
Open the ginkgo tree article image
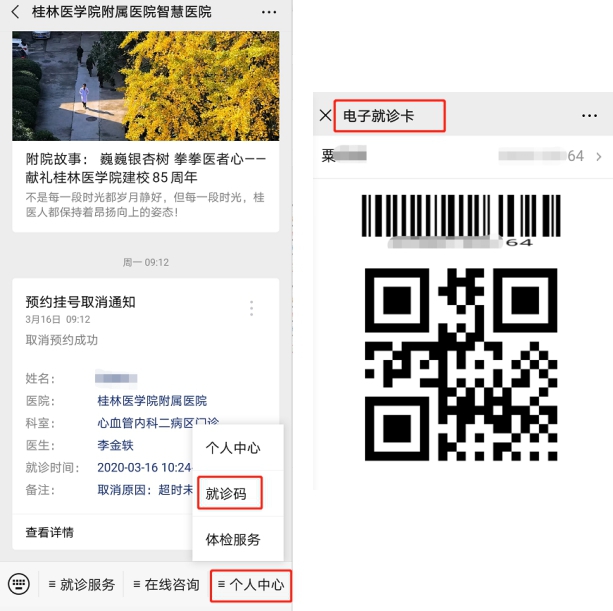coord(146,86)
